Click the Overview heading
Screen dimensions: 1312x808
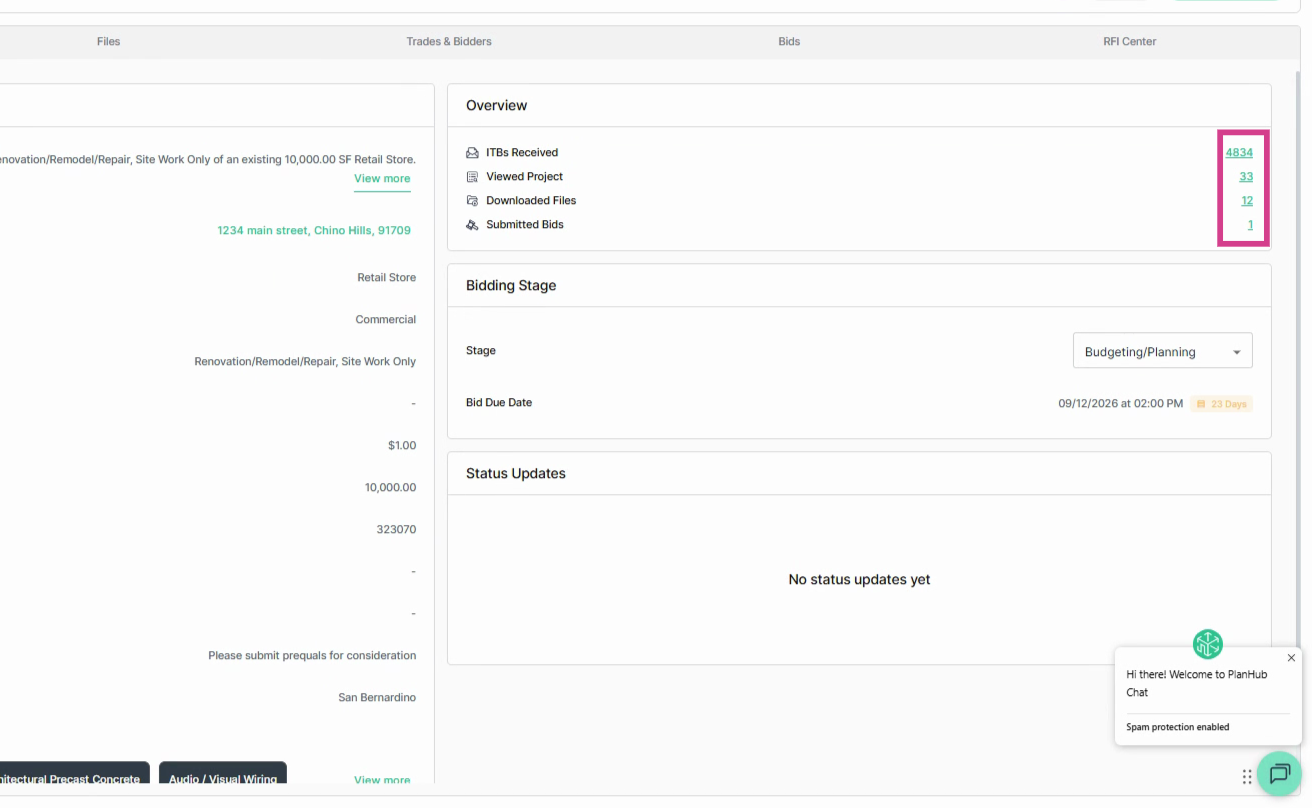(x=497, y=106)
